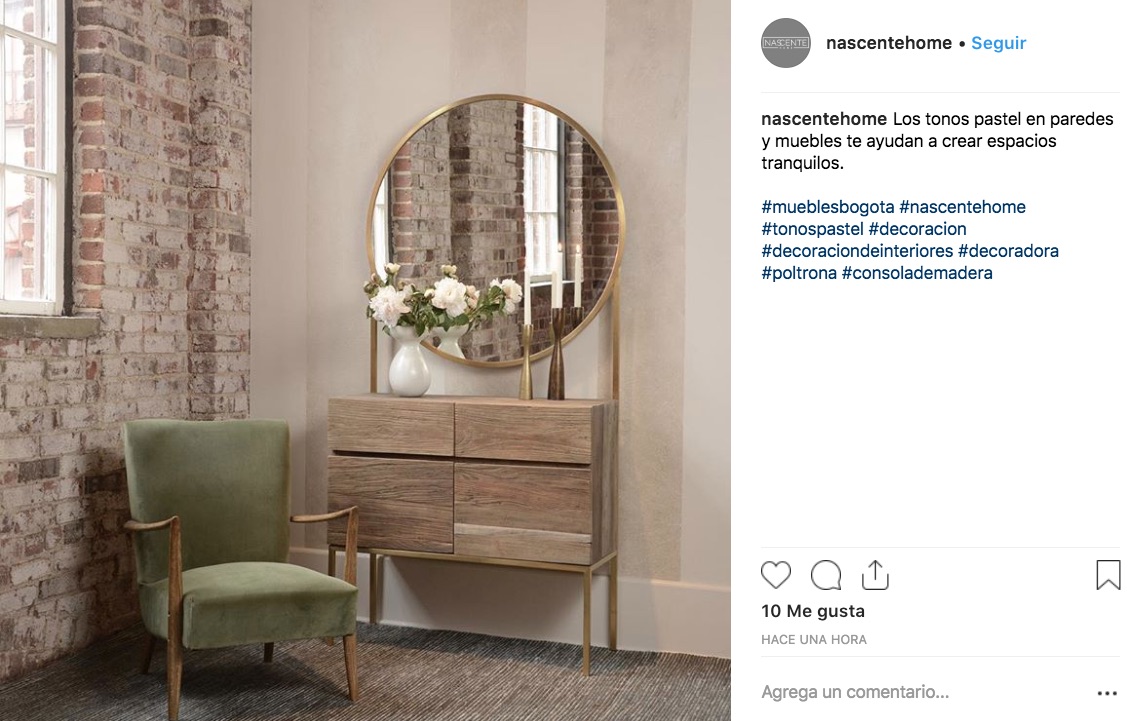Open the #decoracion hashtag
Screen dimensions: 1148x721
tap(917, 229)
